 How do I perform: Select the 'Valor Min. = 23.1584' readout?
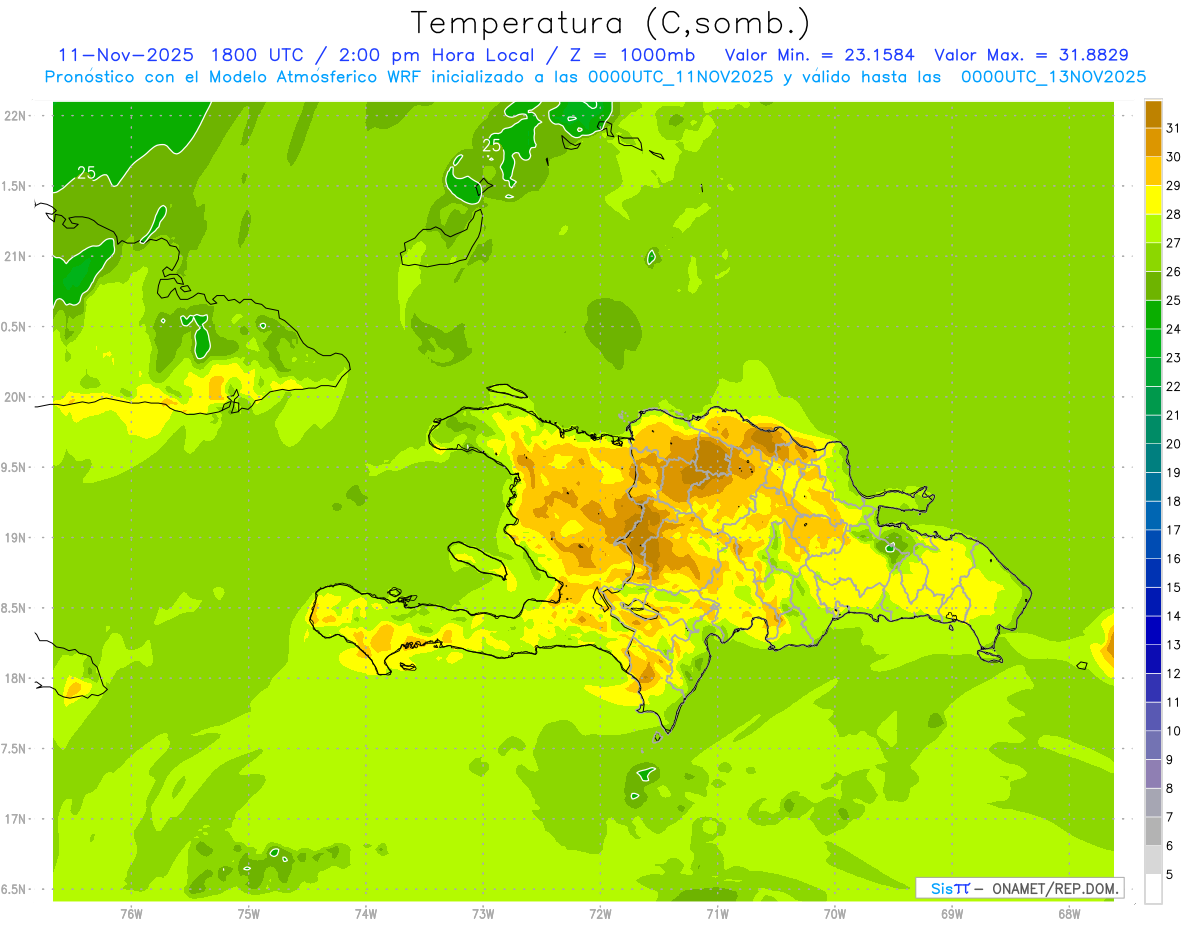[x=819, y=56]
